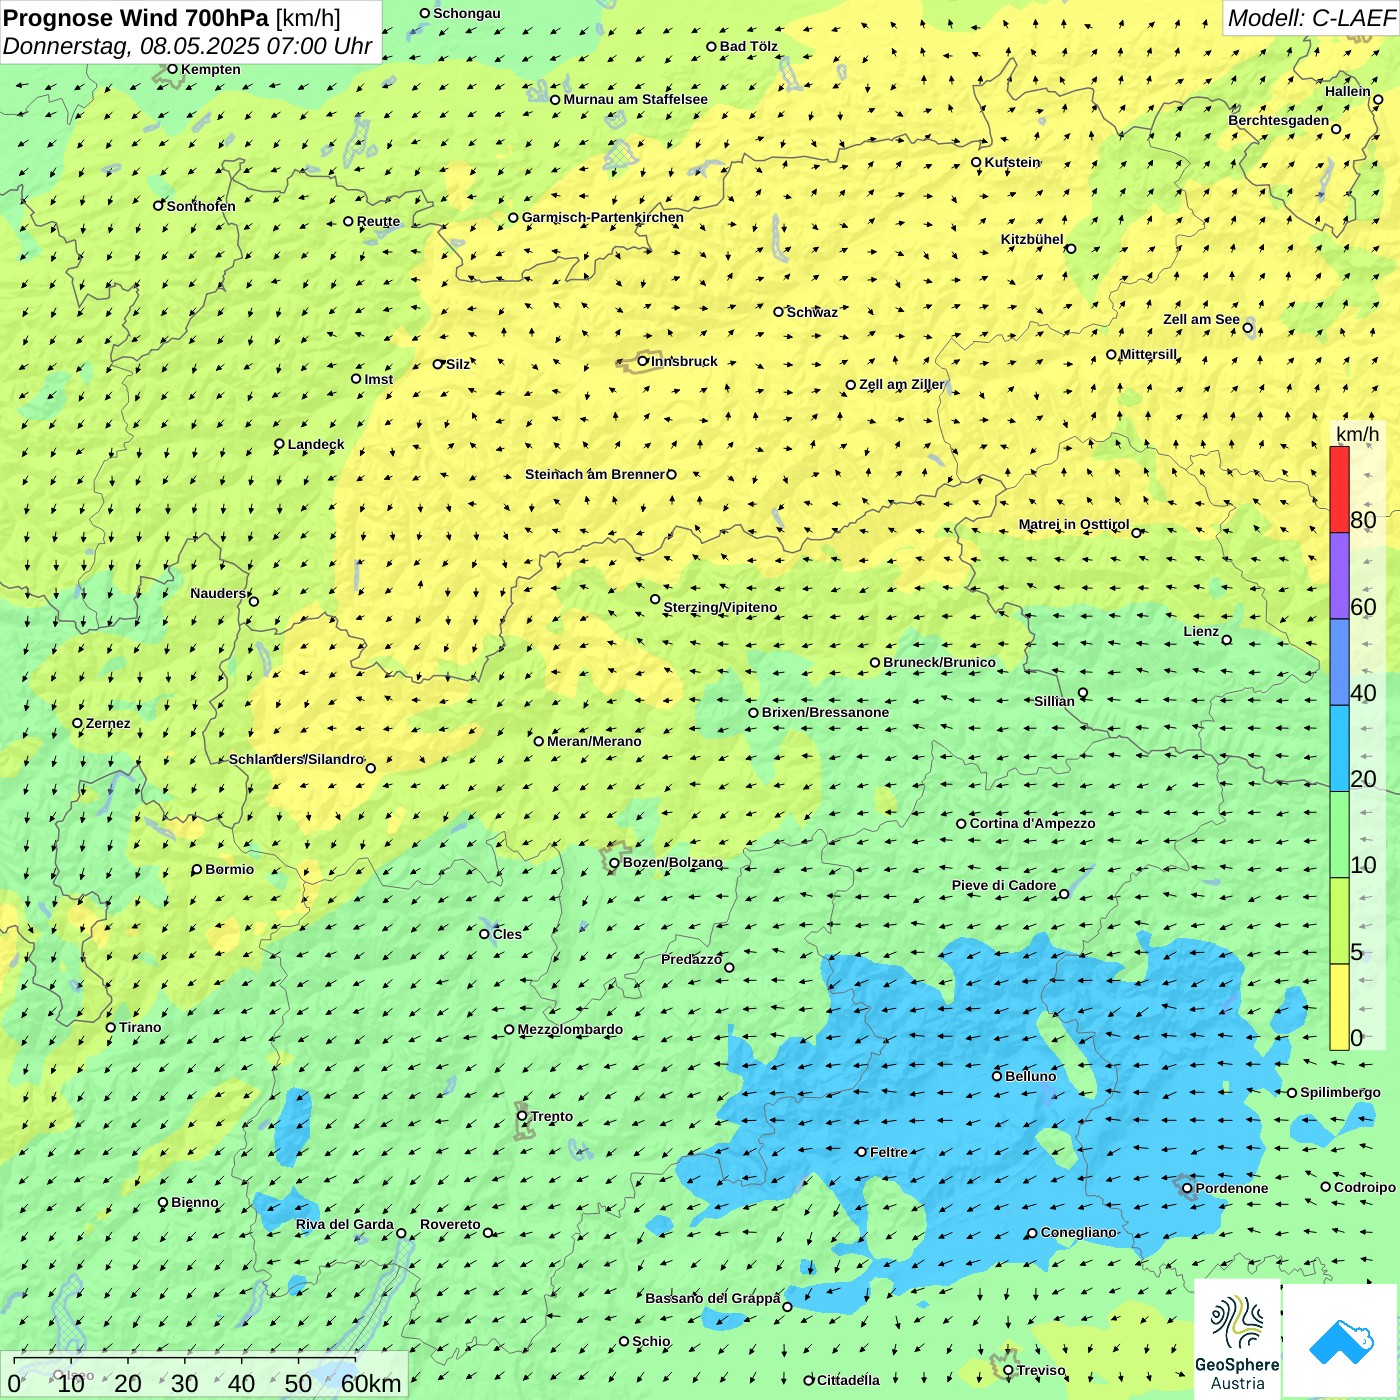This screenshot has width=1400, height=1400.
Task: Click the Kempten city label
Action: click(x=210, y=69)
